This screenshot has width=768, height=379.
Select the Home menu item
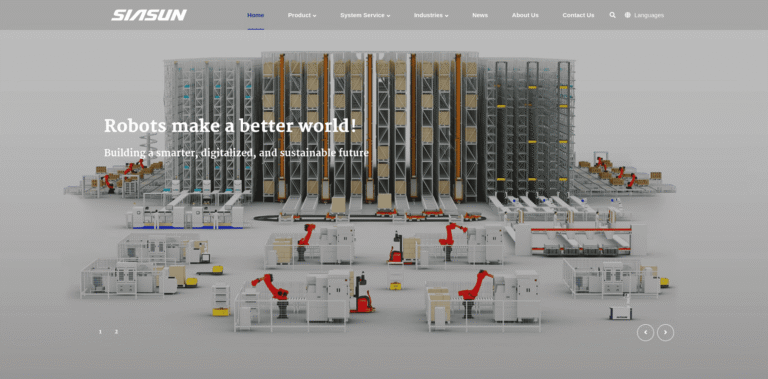(255, 15)
